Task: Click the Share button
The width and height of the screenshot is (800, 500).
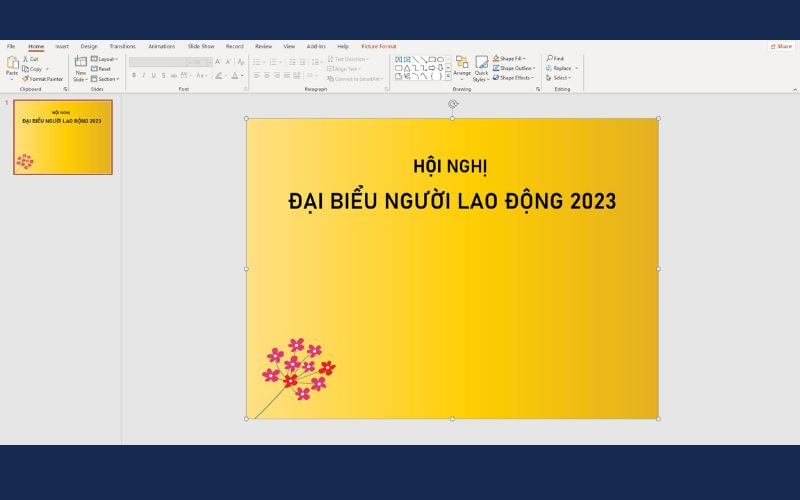Action: pos(782,46)
